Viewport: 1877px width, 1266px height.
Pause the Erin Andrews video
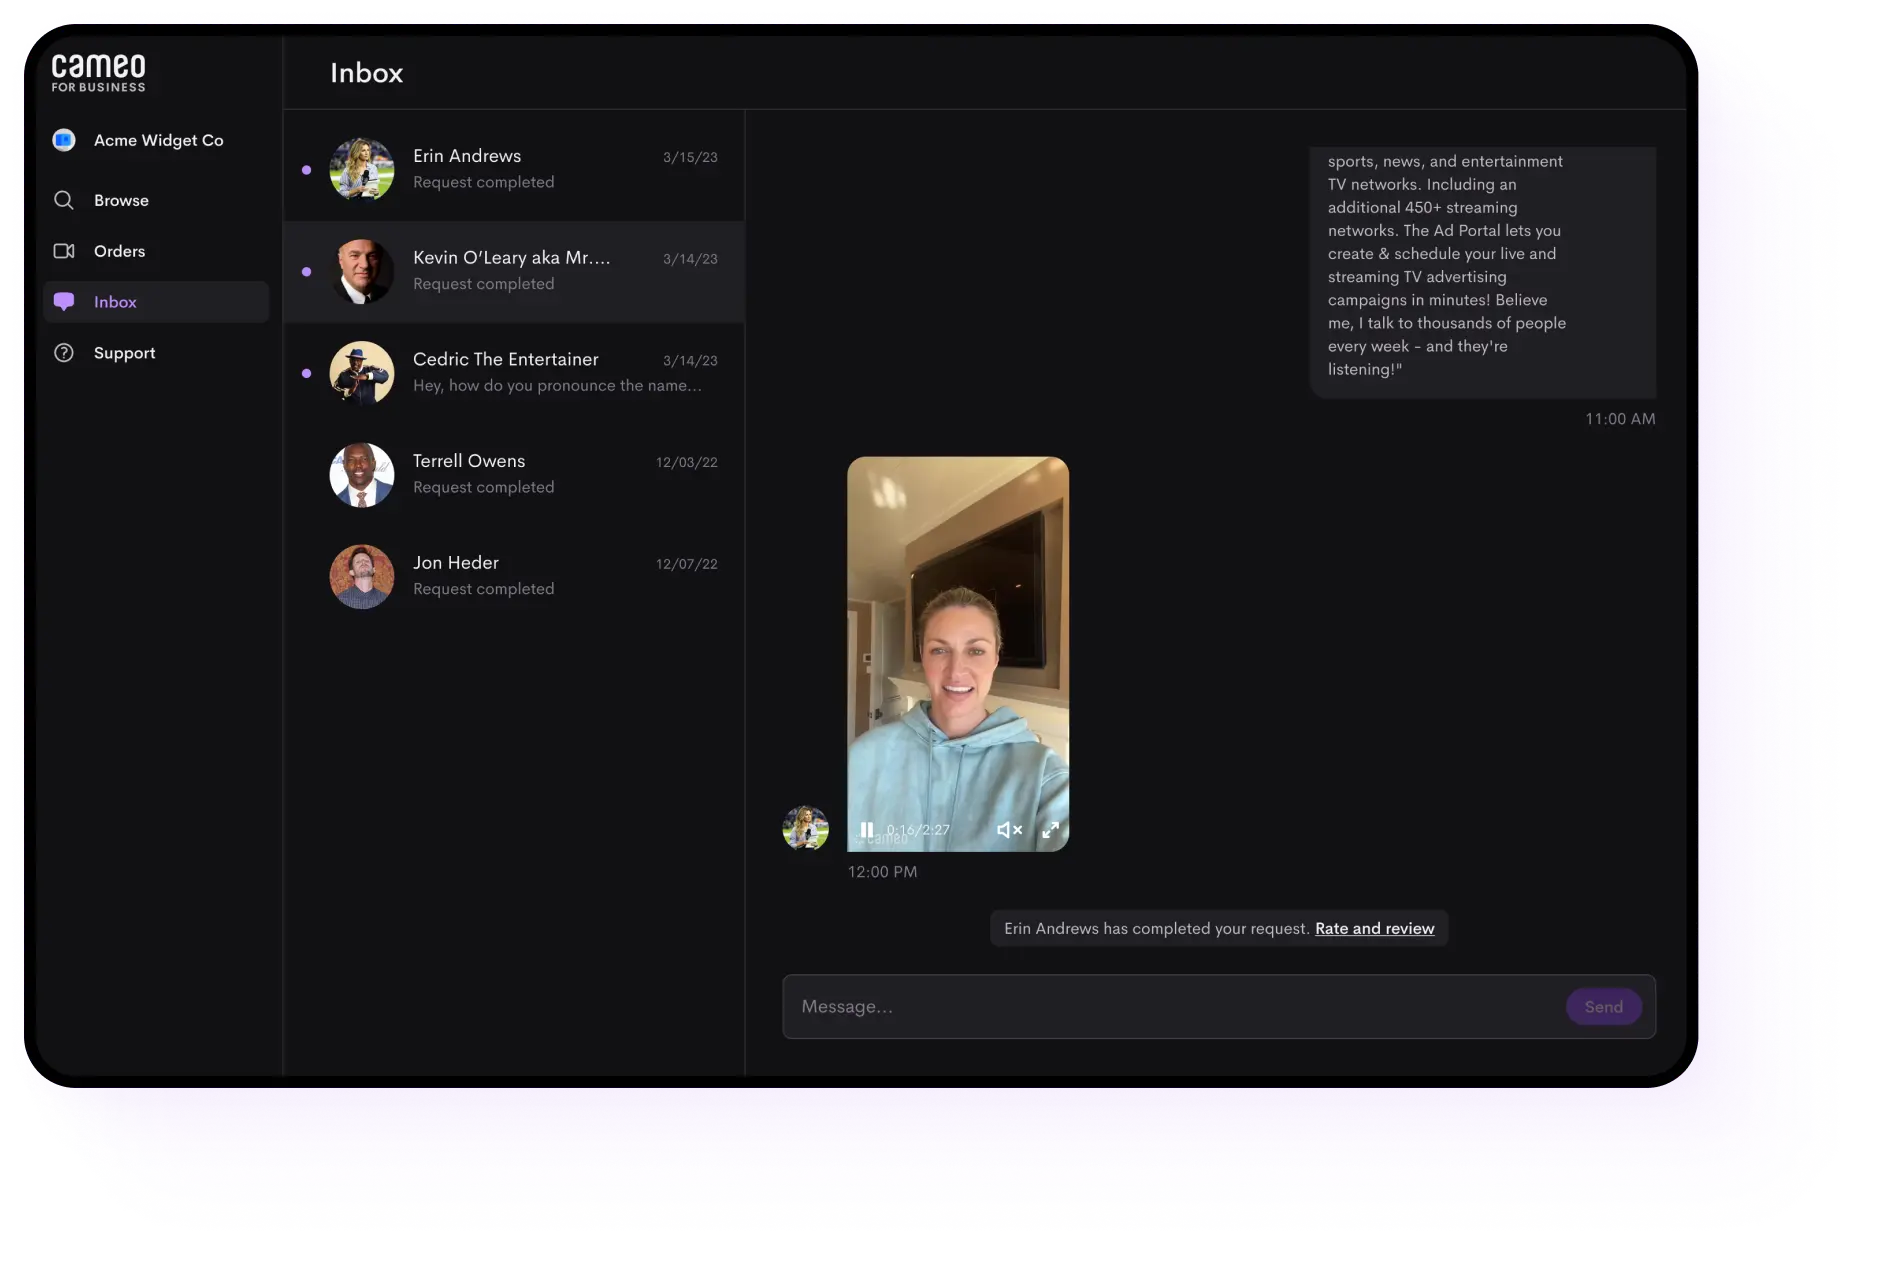click(x=867, y=830)
